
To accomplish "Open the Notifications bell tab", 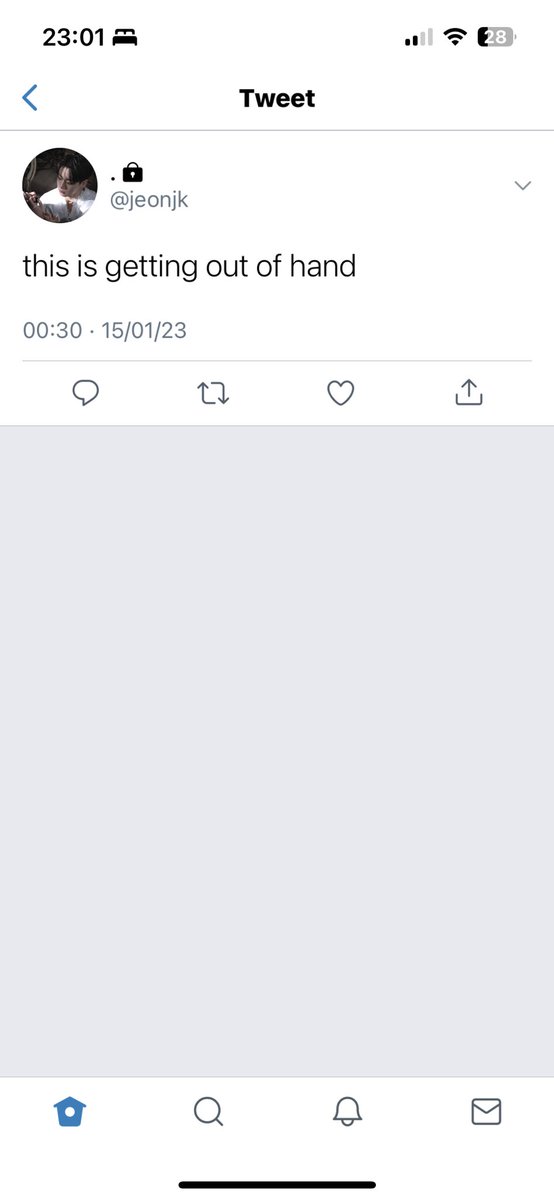I will [347, 1111].
